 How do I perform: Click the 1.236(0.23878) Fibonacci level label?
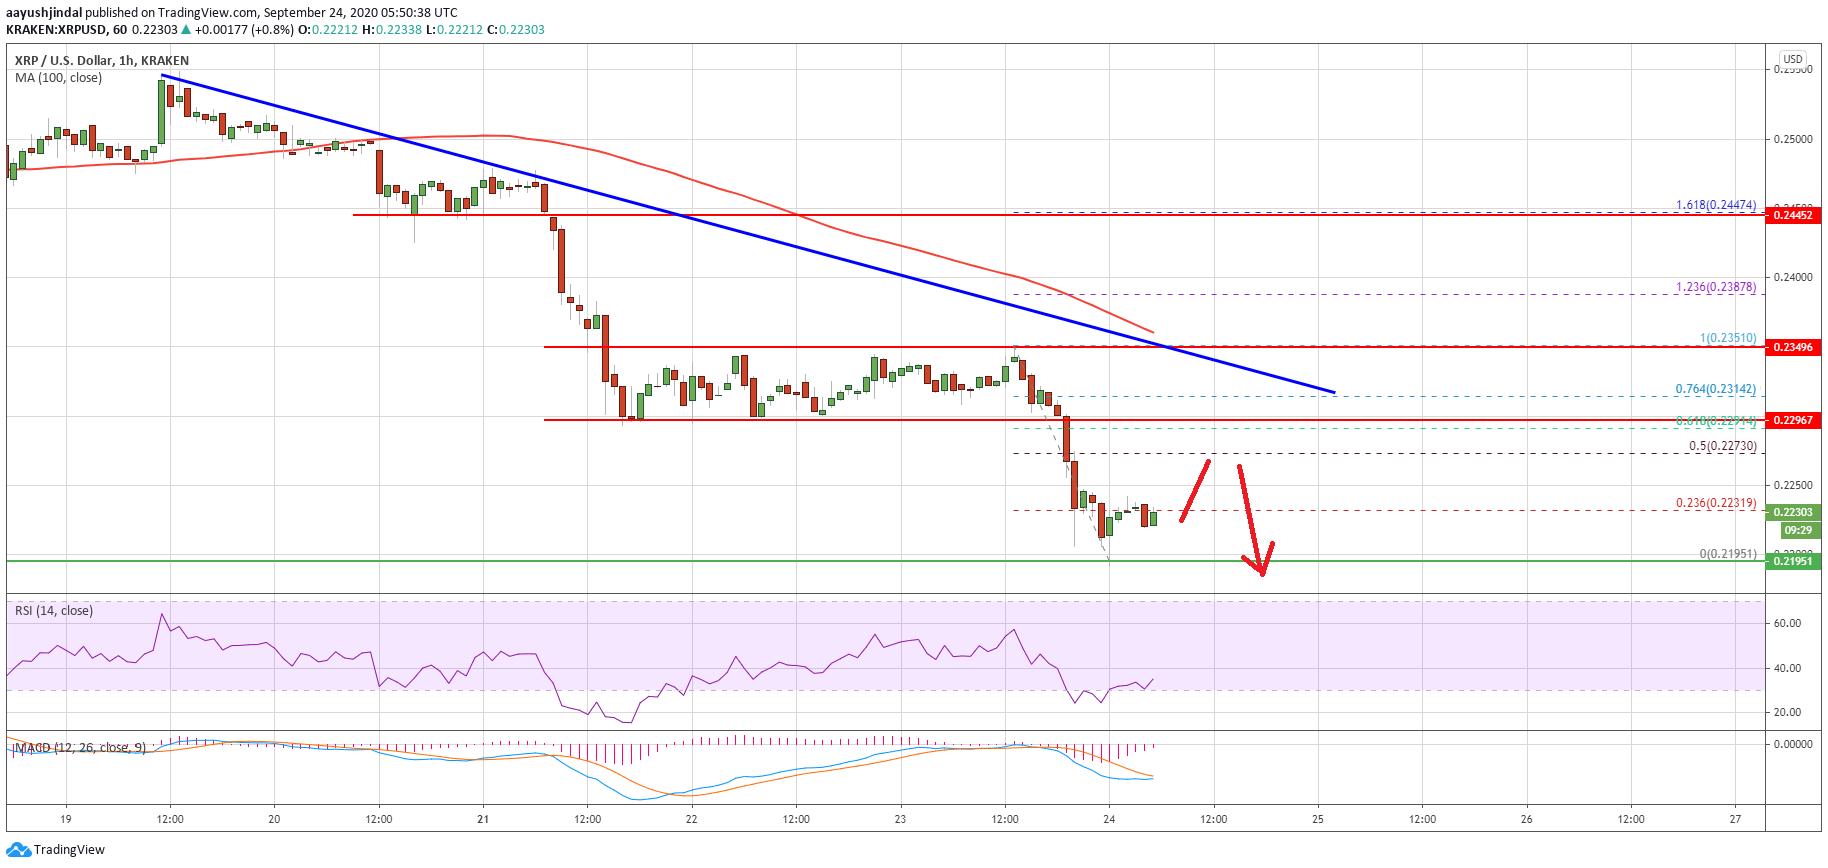click(1716, 287)
